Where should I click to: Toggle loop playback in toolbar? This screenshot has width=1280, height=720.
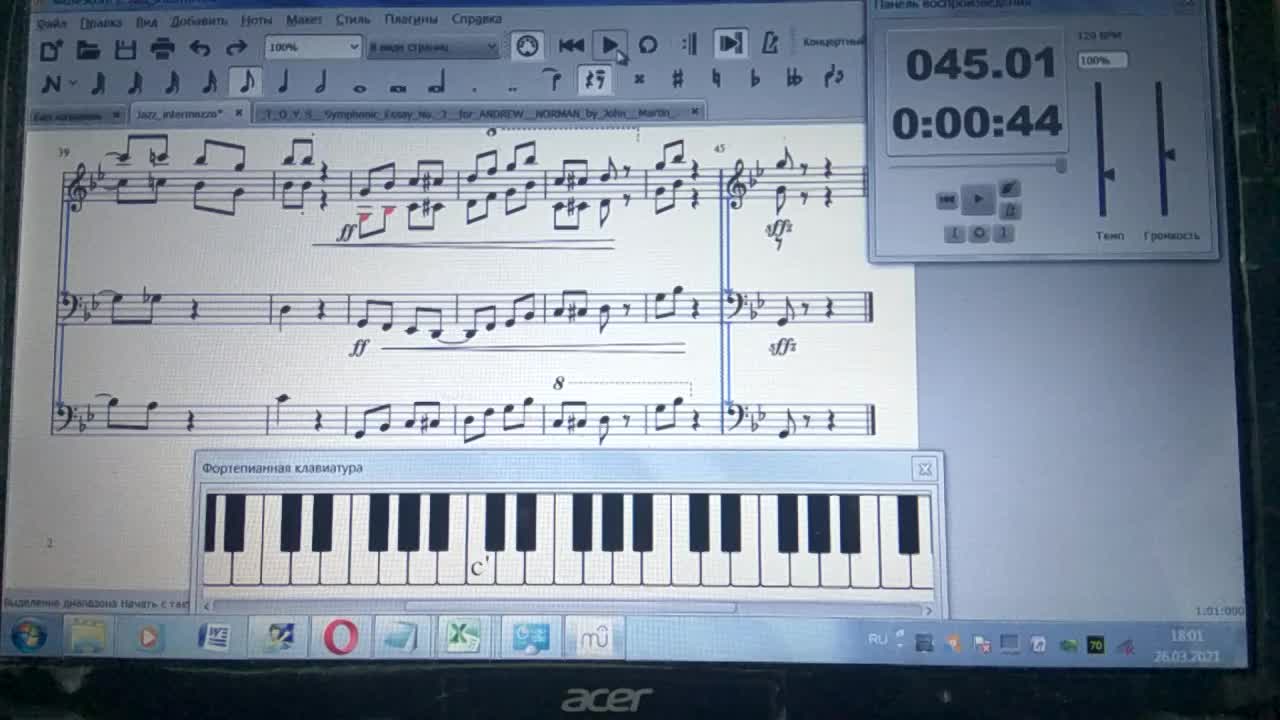(x=648, y=45)
